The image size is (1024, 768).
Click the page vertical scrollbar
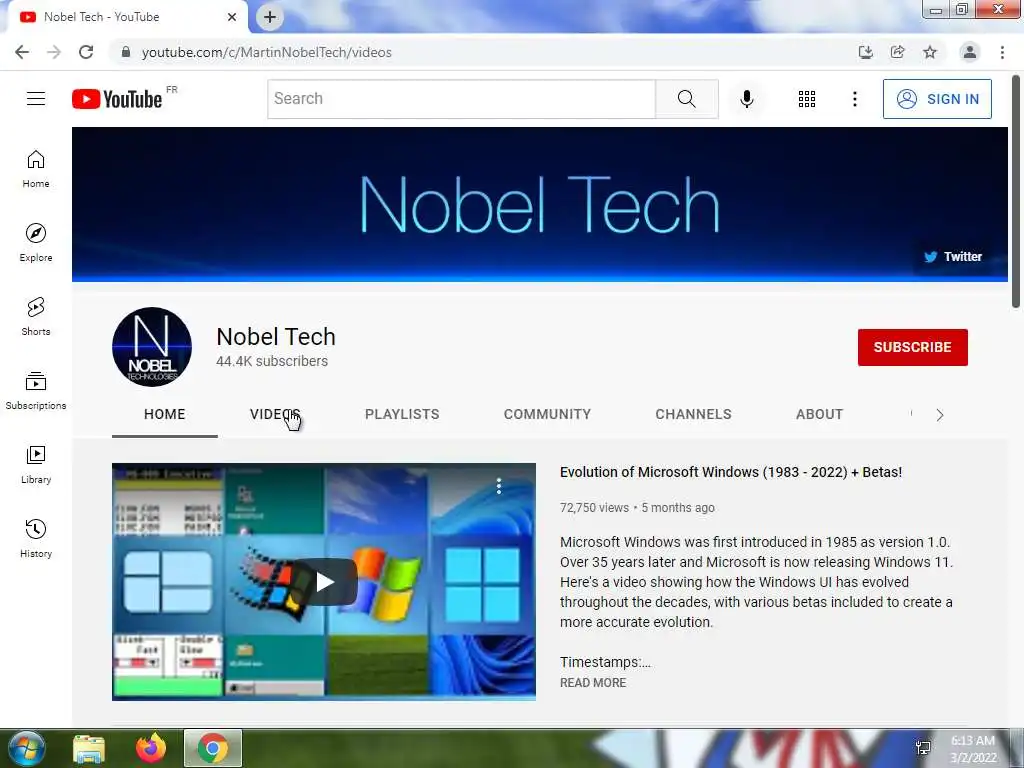[1016, 191]
